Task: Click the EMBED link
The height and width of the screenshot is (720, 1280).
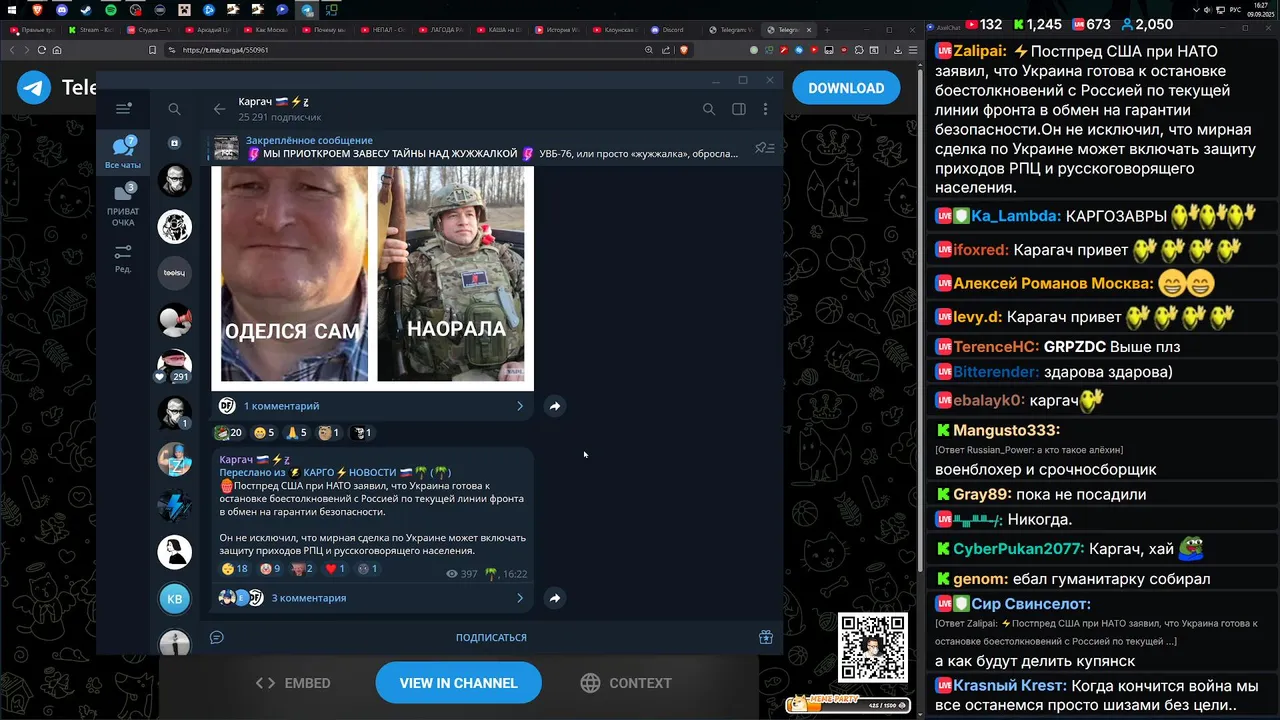Action: [x=293, y=683]
